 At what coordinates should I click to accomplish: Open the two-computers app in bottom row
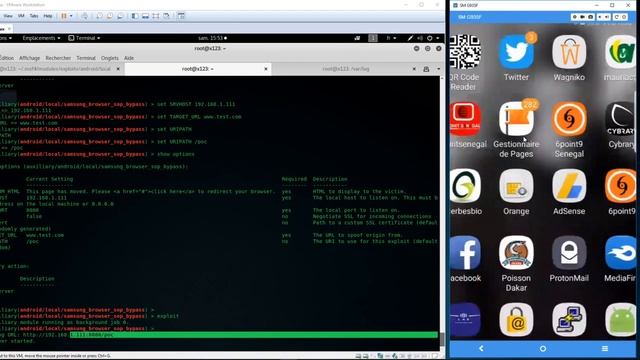569,320
